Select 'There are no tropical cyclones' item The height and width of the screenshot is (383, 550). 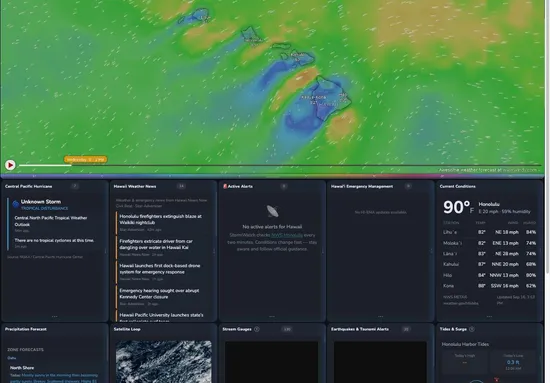pos(54,240)
